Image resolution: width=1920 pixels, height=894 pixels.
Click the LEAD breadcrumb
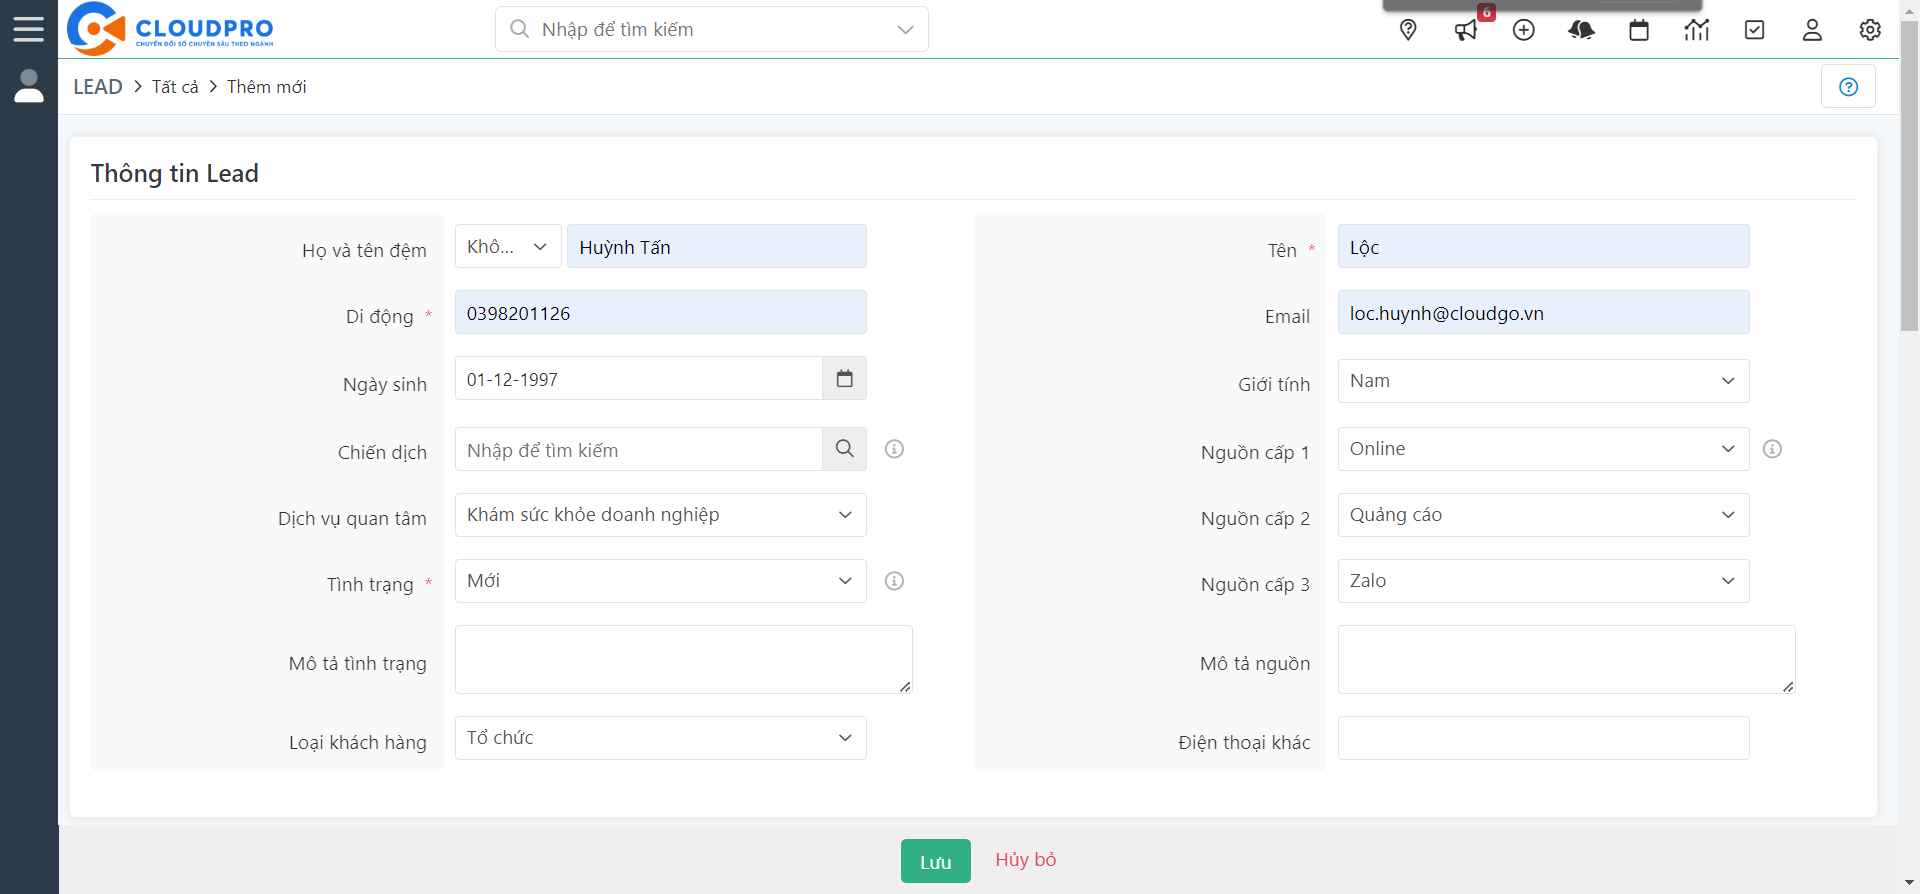(98, 87)
